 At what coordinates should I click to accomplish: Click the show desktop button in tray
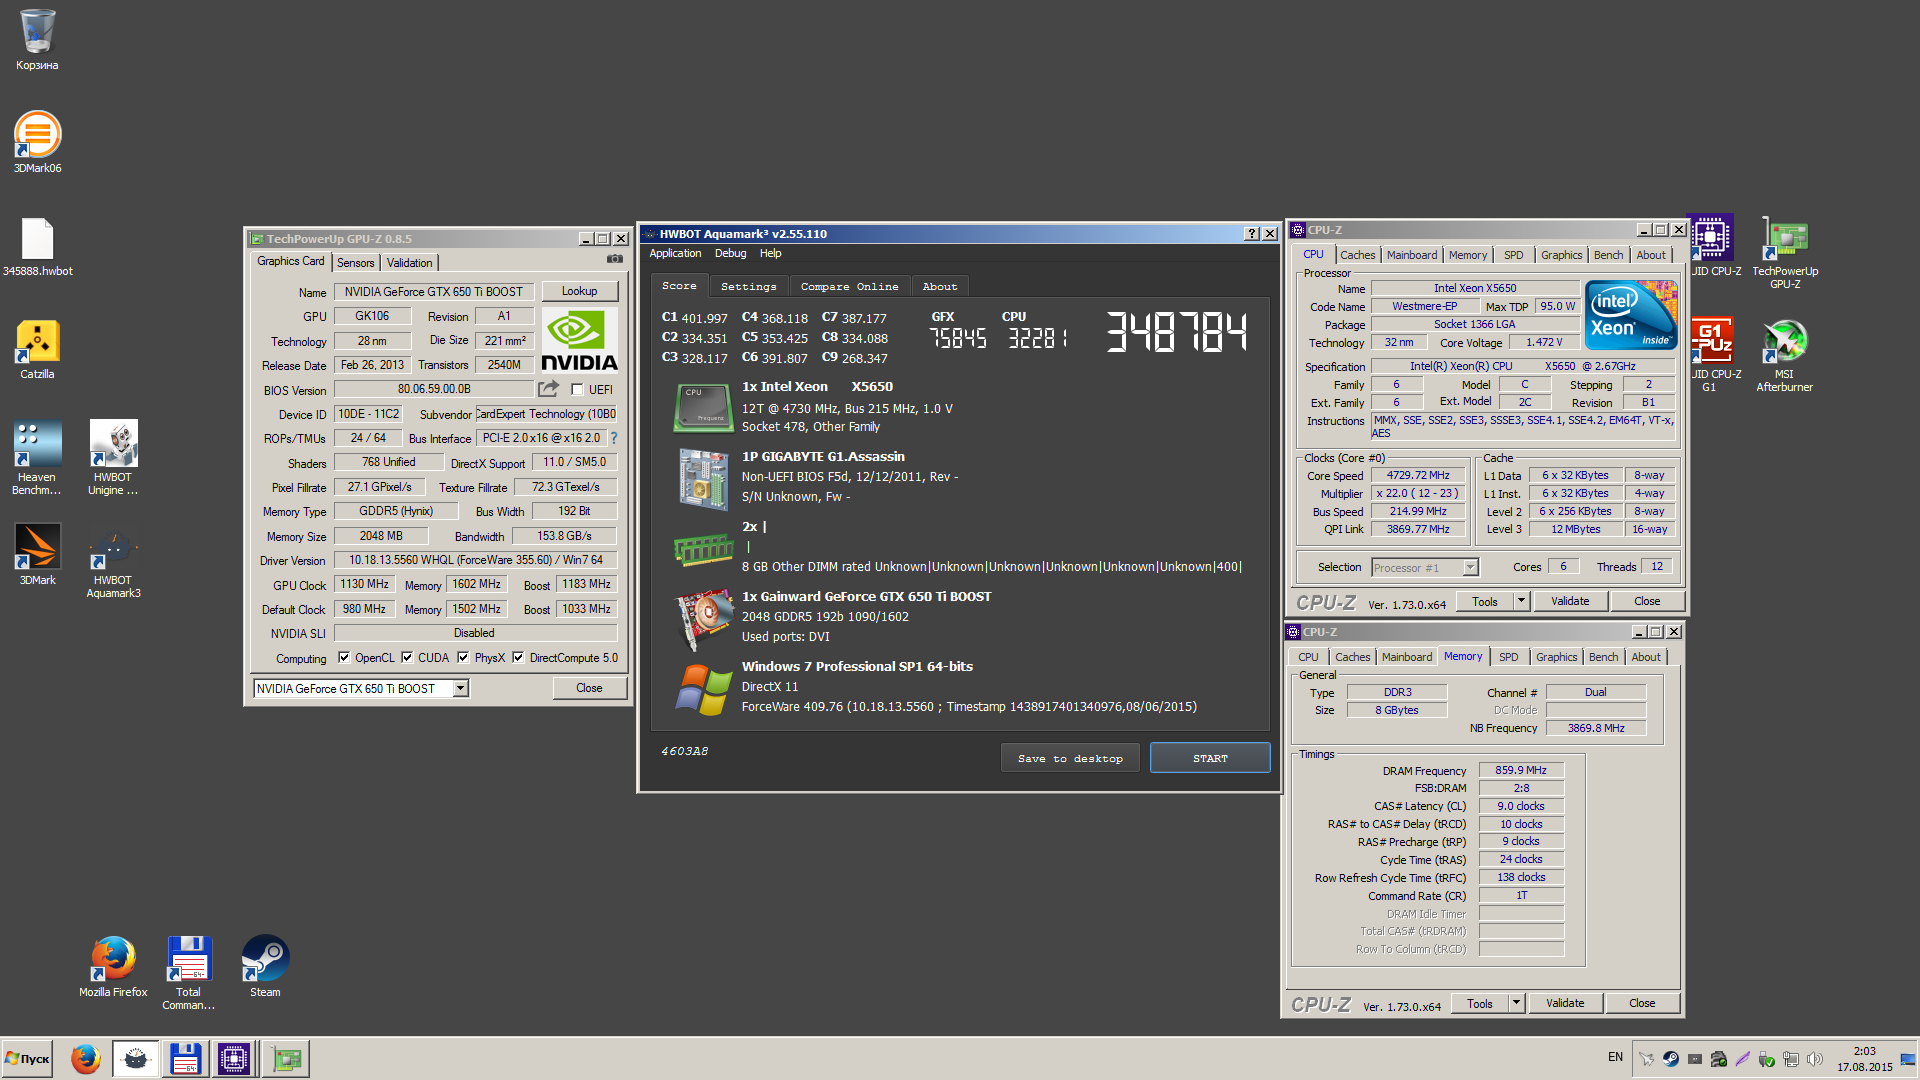coord(1909,1059)
